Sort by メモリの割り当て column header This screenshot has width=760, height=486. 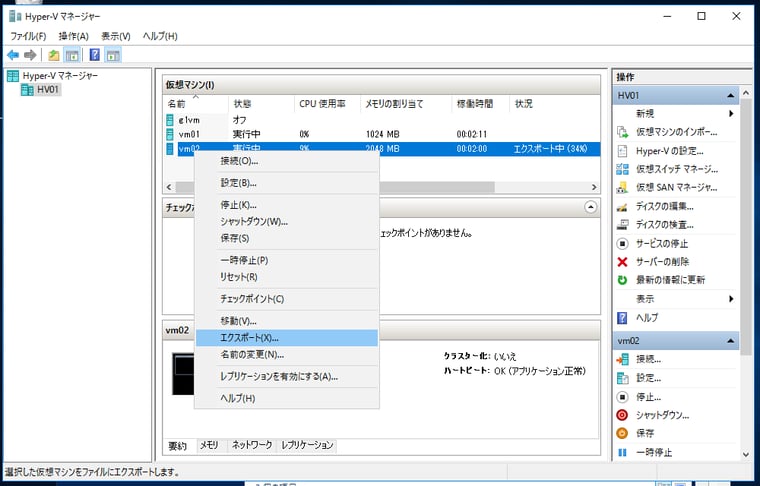pyautogui.click(x=406, y=104)
